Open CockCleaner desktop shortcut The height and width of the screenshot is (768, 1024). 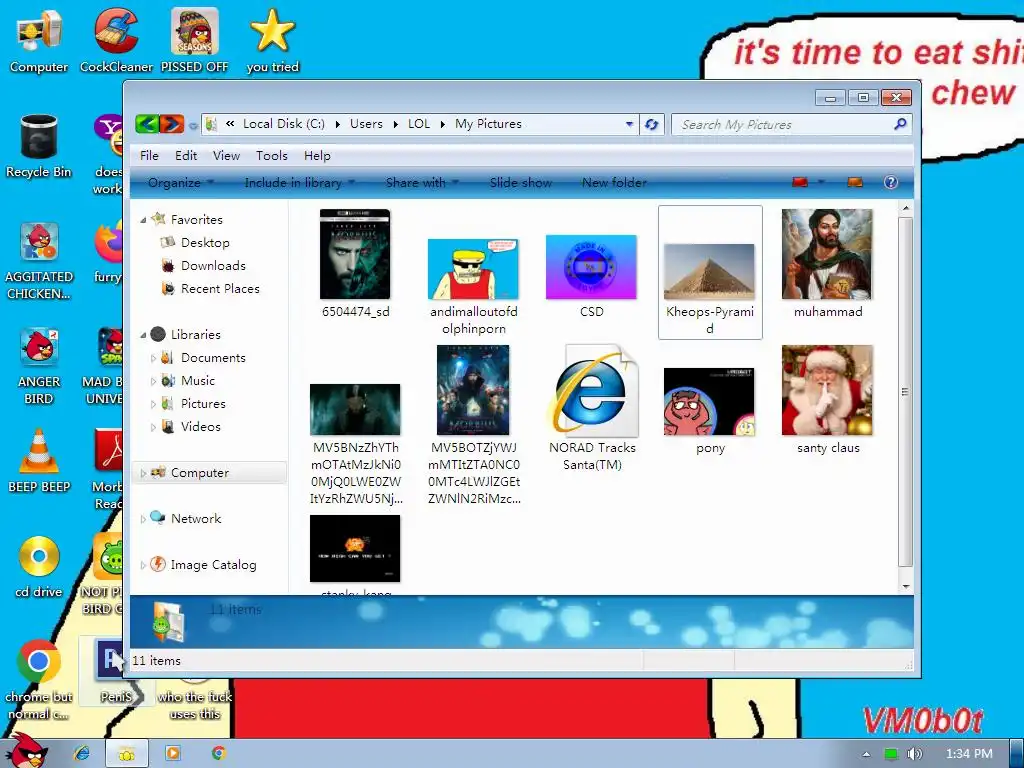pyautogui.click(x=116, y=41)
